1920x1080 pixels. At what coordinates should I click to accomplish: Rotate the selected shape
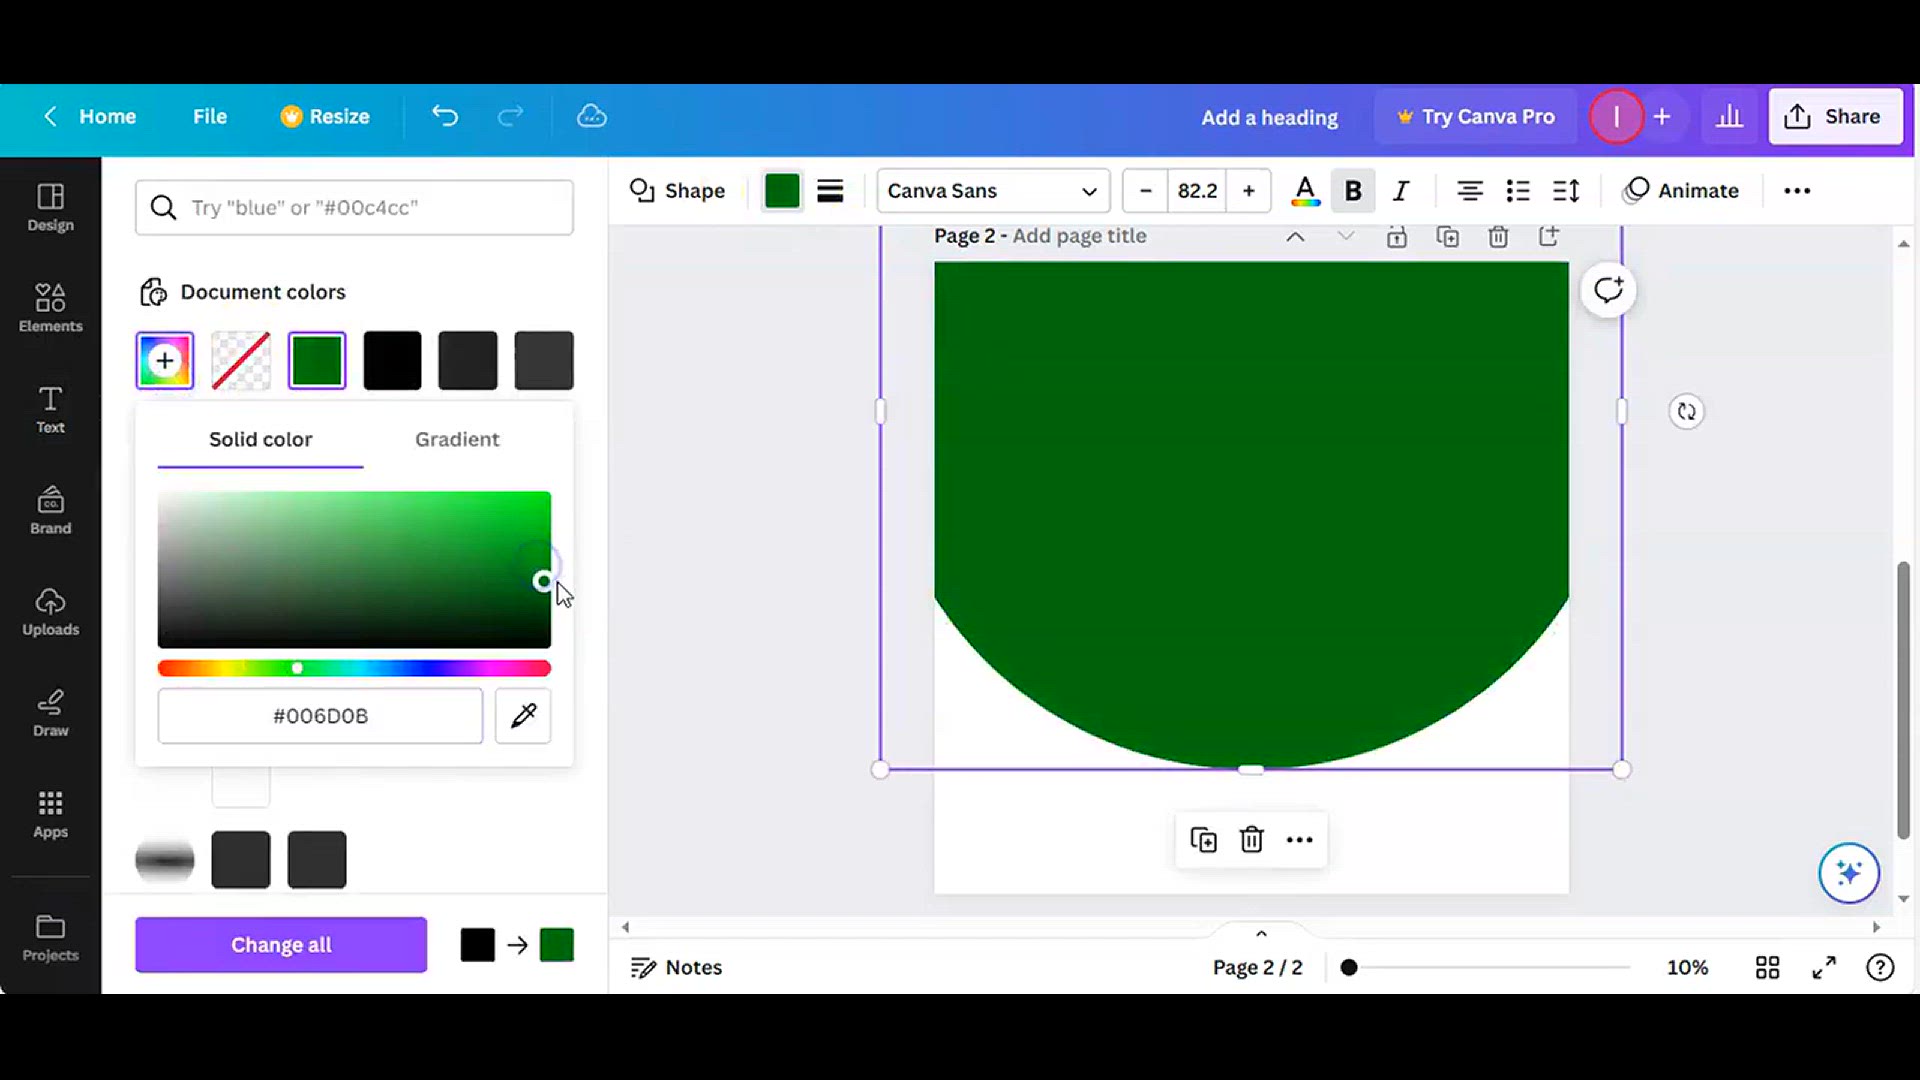1687,412
